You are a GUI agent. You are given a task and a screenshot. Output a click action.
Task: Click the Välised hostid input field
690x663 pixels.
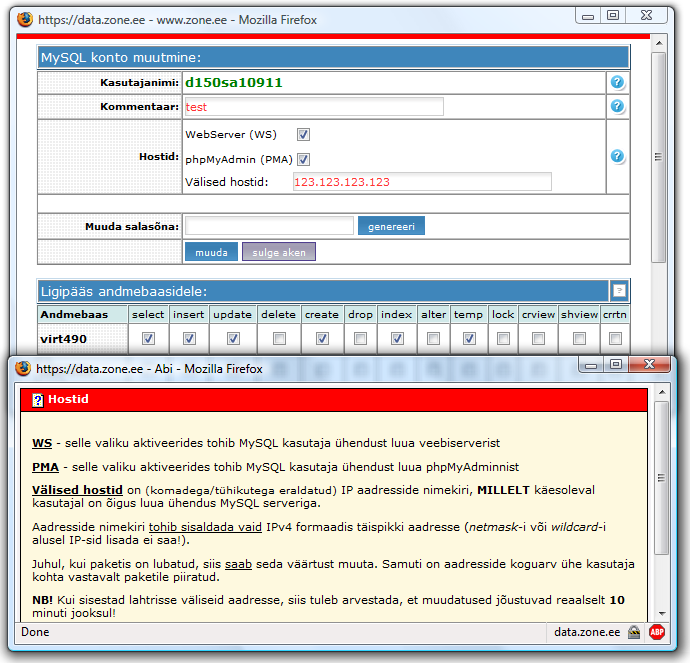point(422,182)
